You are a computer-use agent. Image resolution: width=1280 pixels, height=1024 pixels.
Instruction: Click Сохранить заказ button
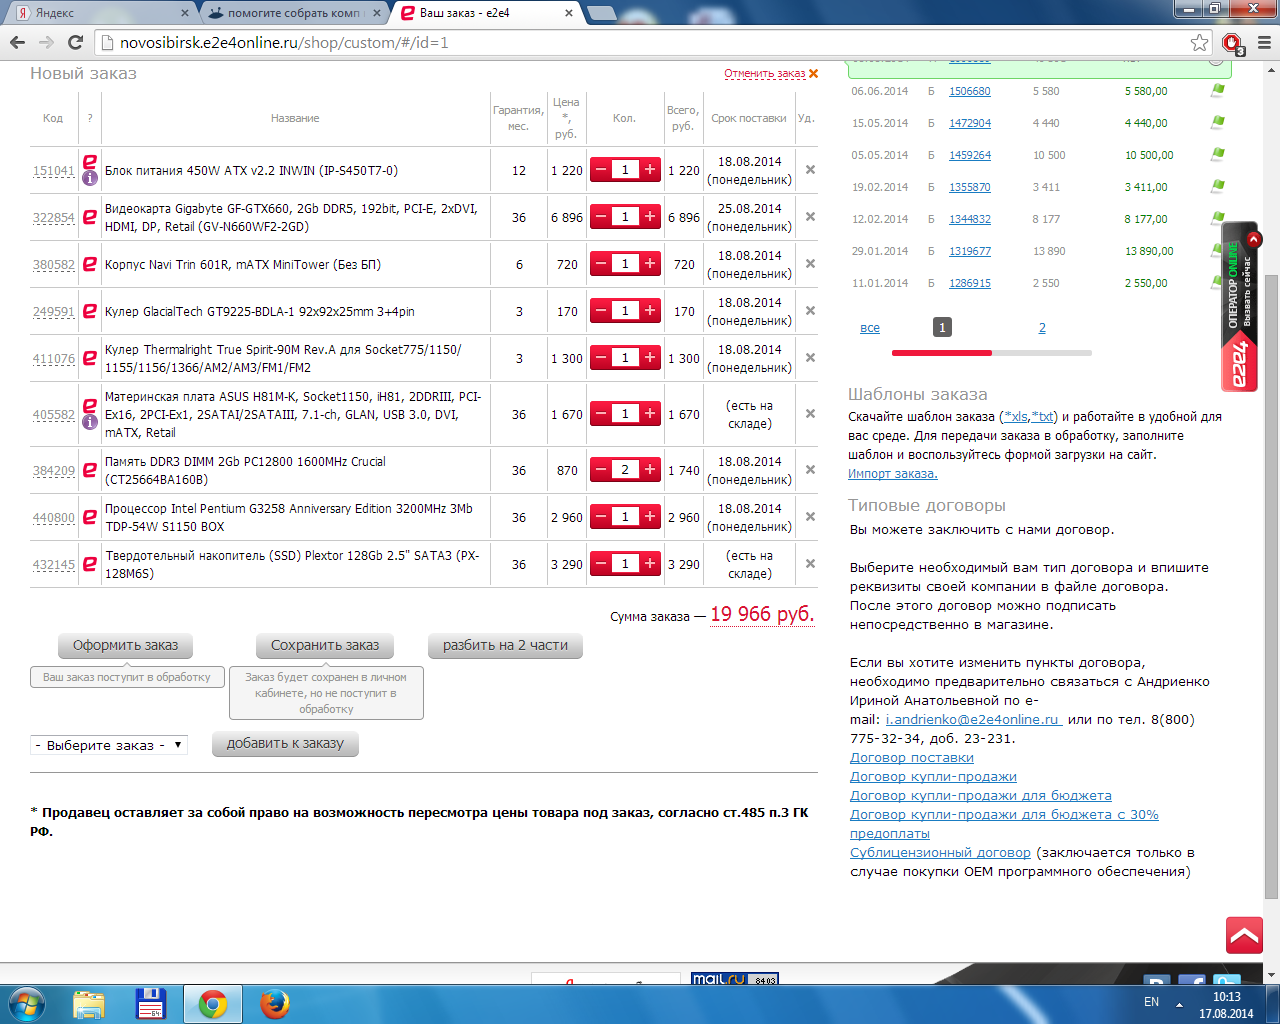[x=325, y=645]
